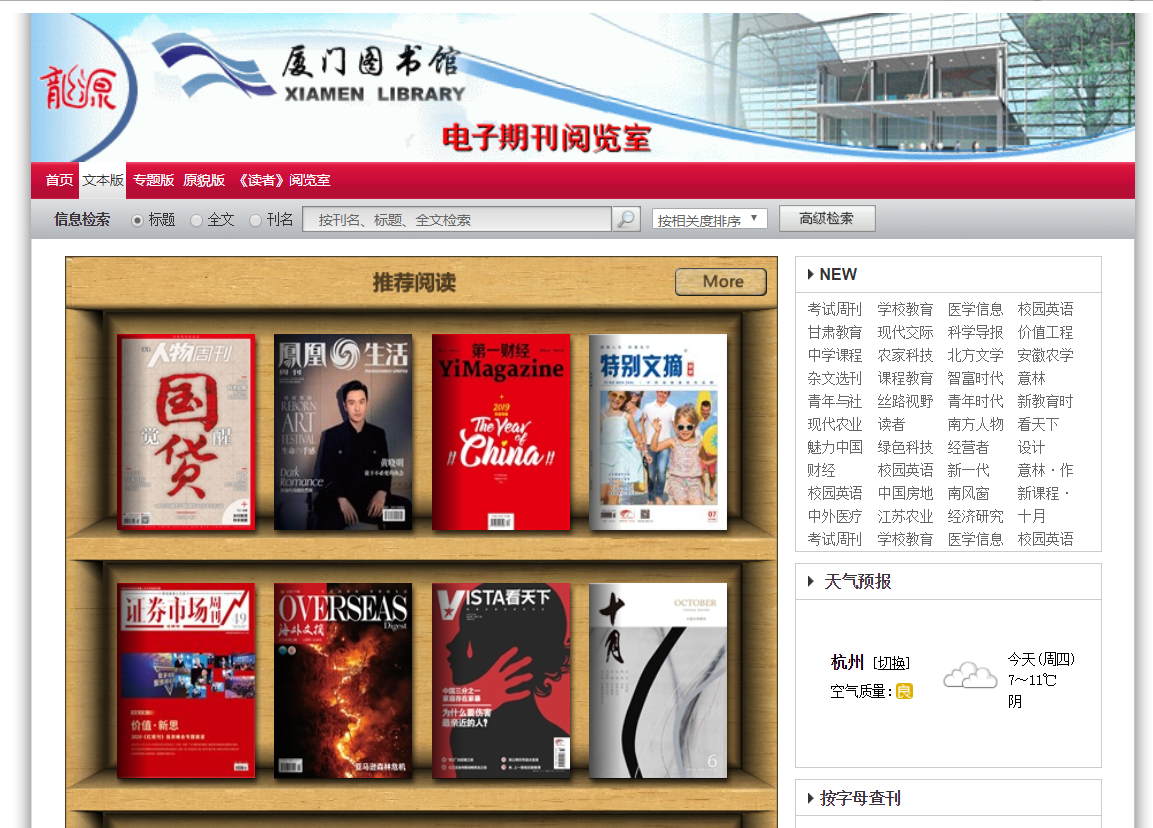
Task: Click the 科学导报 link
Action: click(975, 332)
